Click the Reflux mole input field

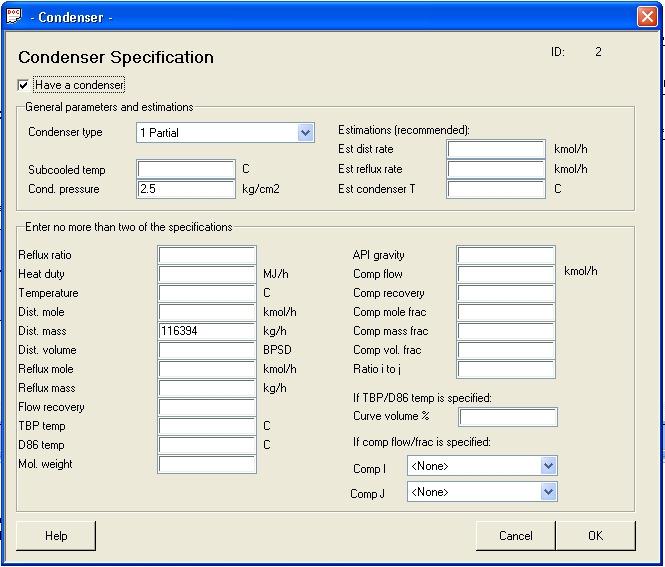coord(207,369)
